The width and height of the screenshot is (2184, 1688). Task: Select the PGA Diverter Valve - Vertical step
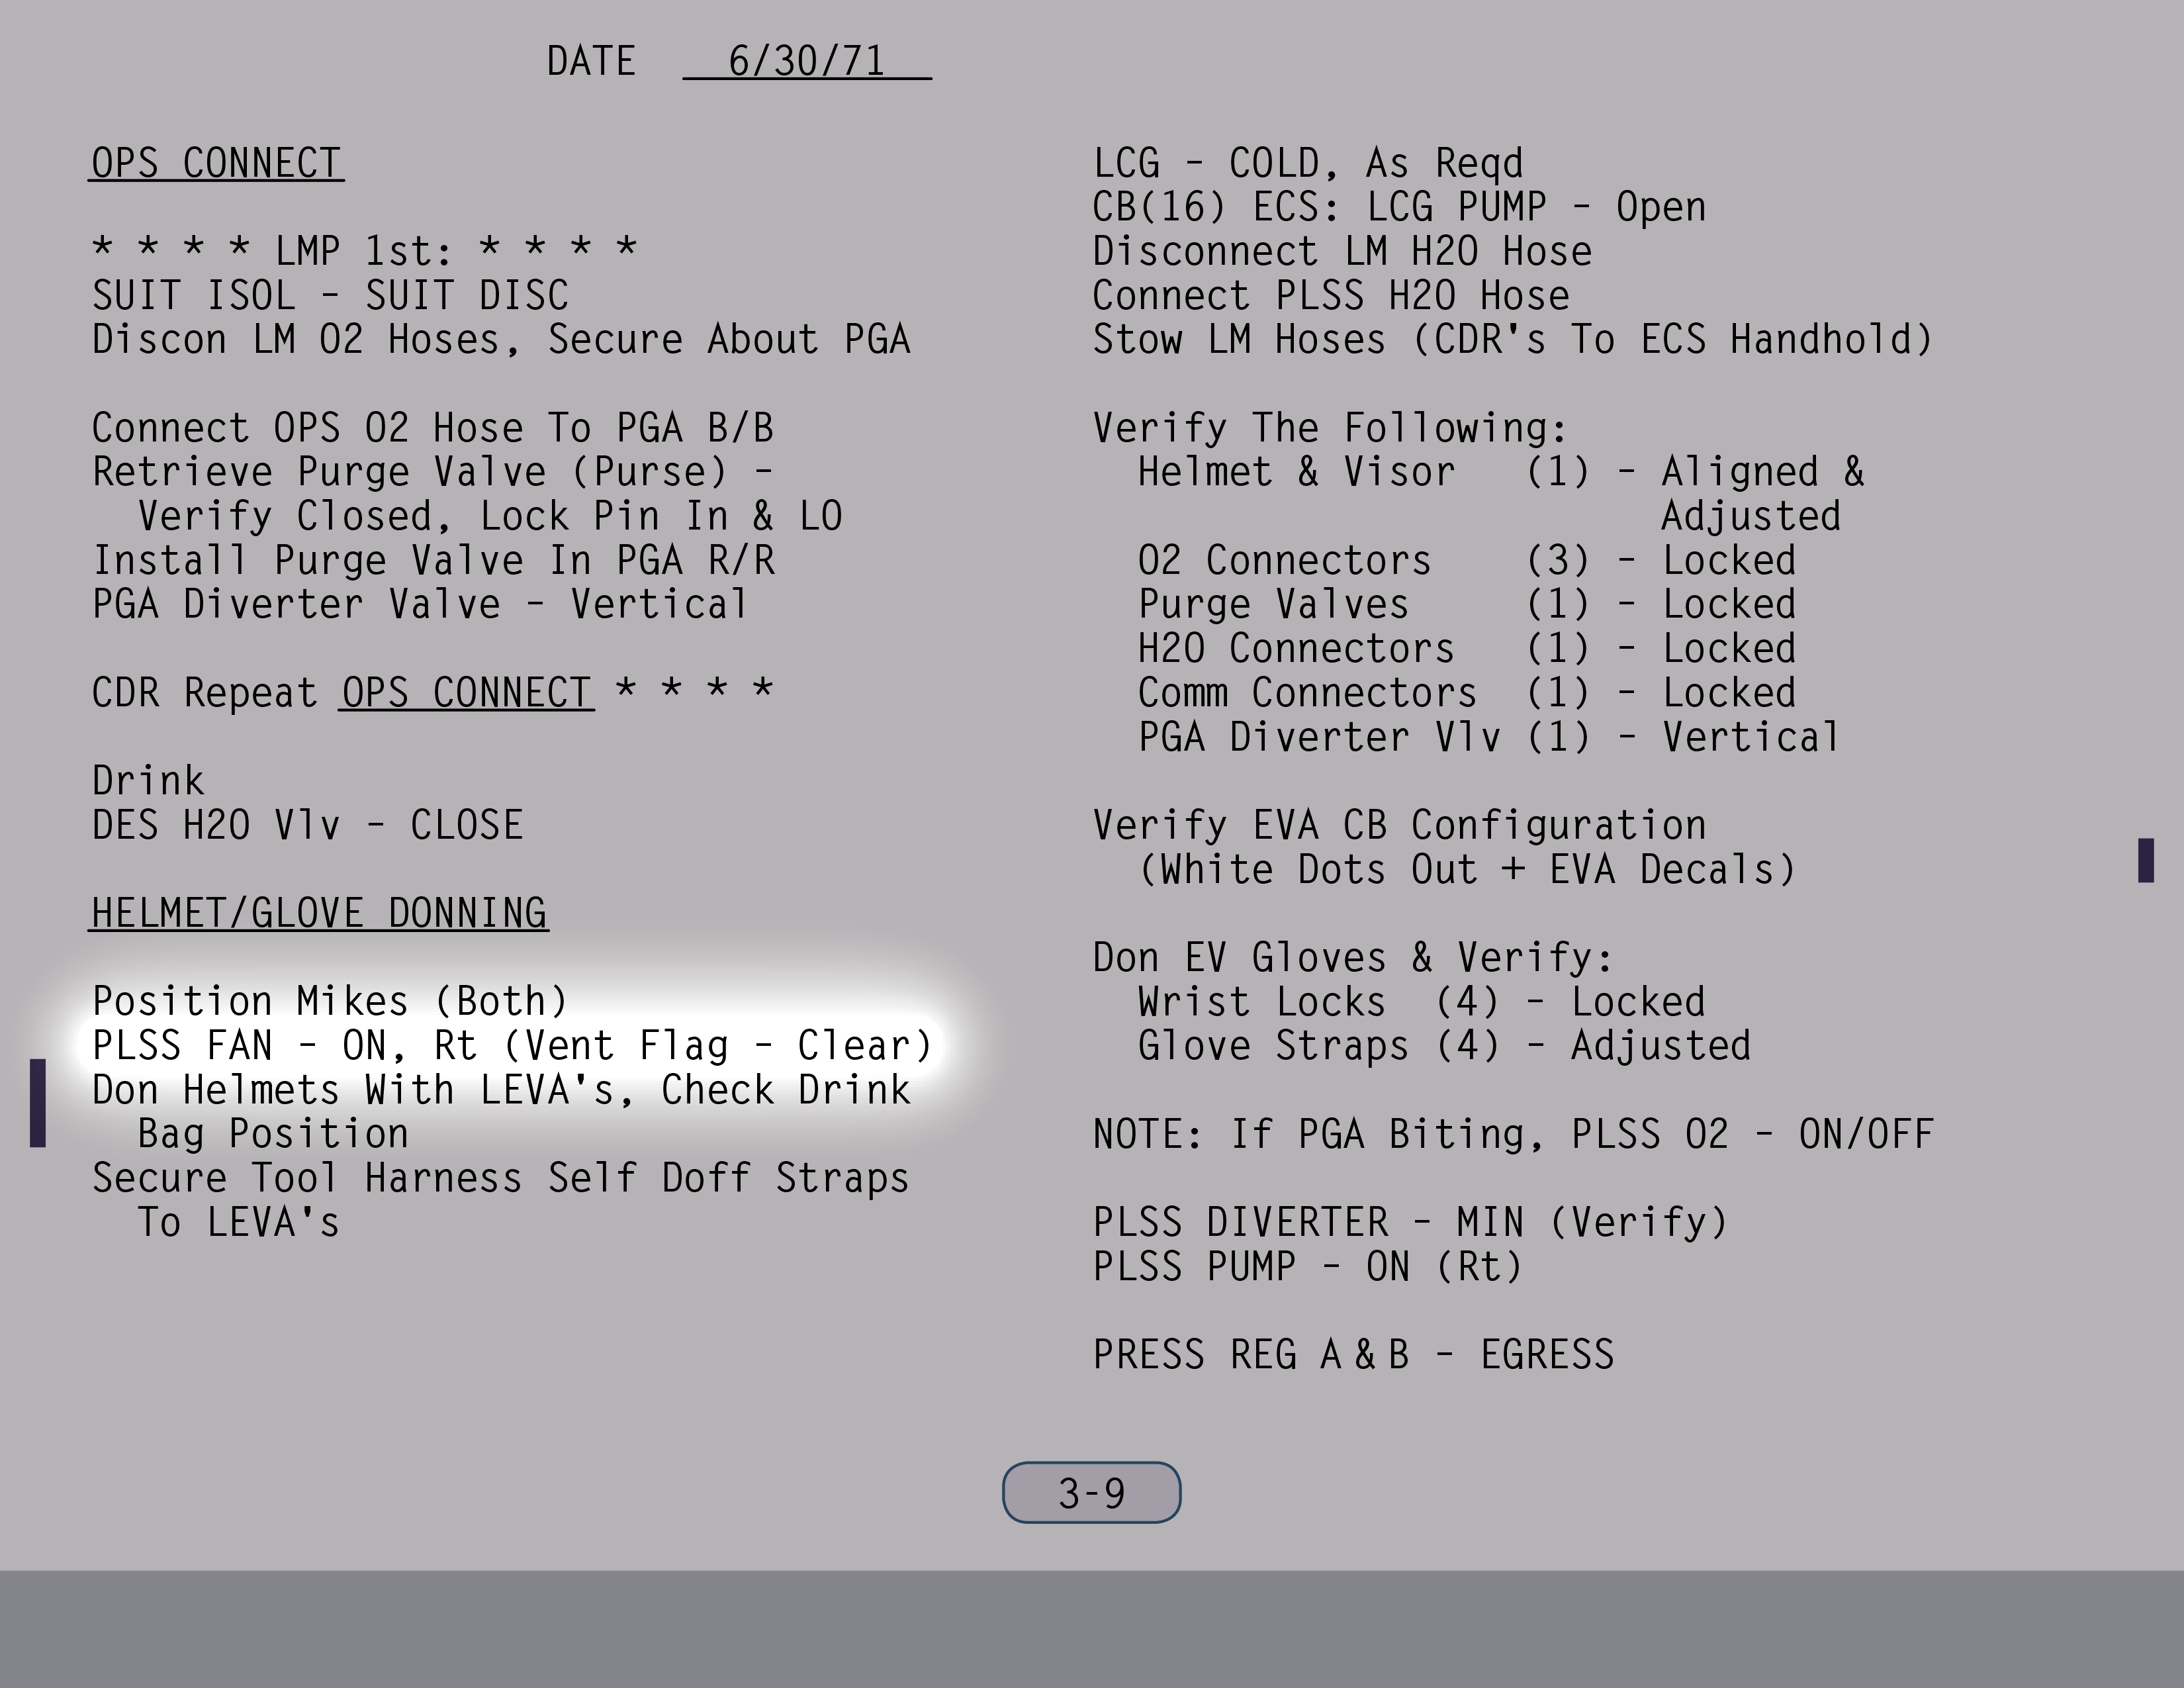tap(420, 605)
